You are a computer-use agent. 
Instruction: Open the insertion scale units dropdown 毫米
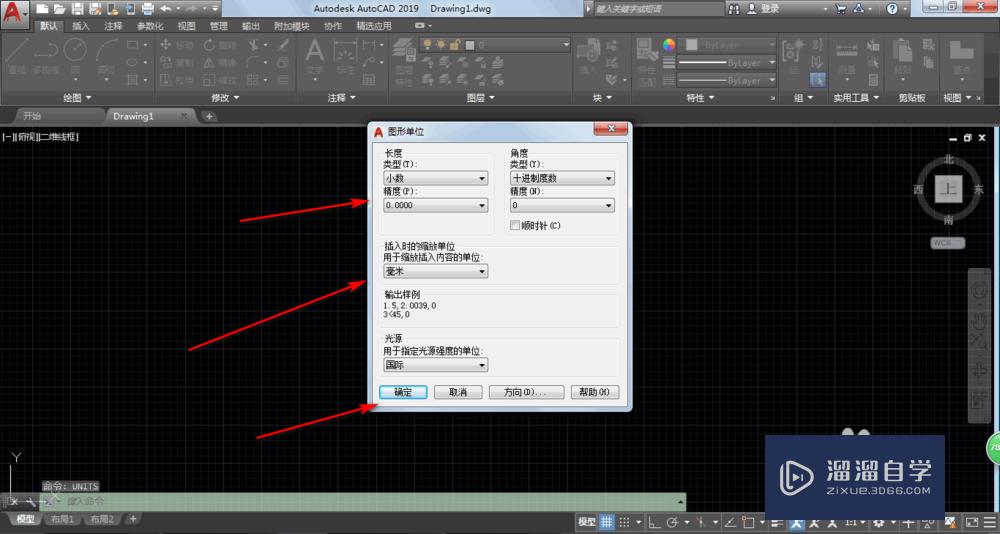click(436, 271)
